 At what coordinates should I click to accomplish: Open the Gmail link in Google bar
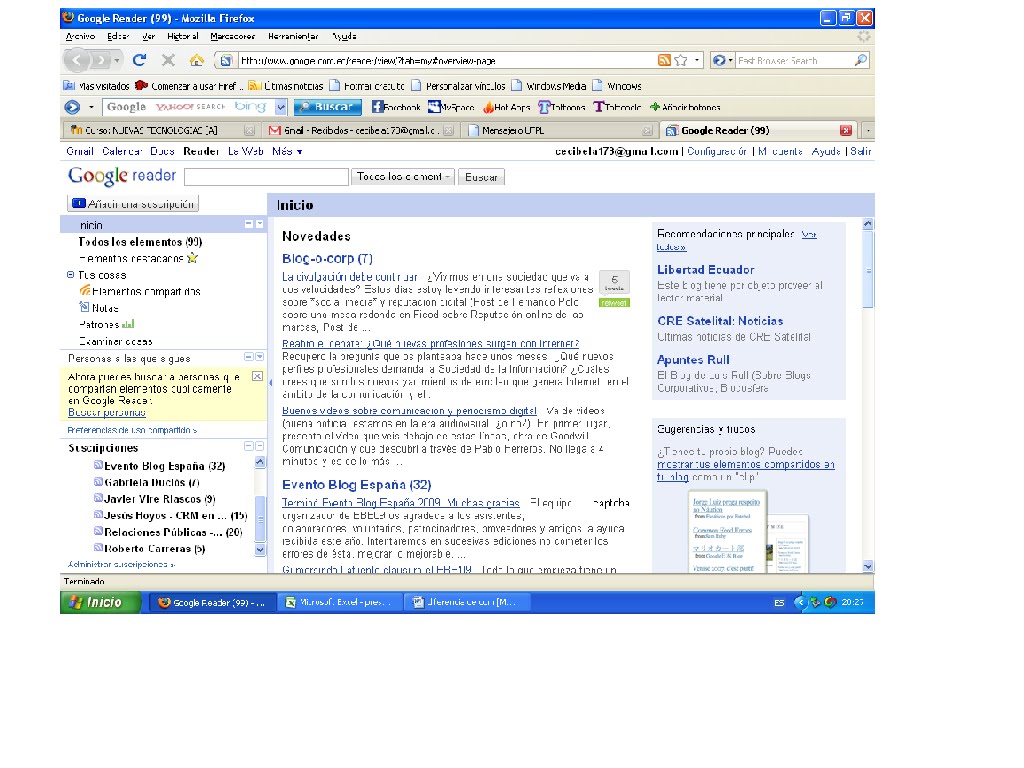tap(80, 152)
